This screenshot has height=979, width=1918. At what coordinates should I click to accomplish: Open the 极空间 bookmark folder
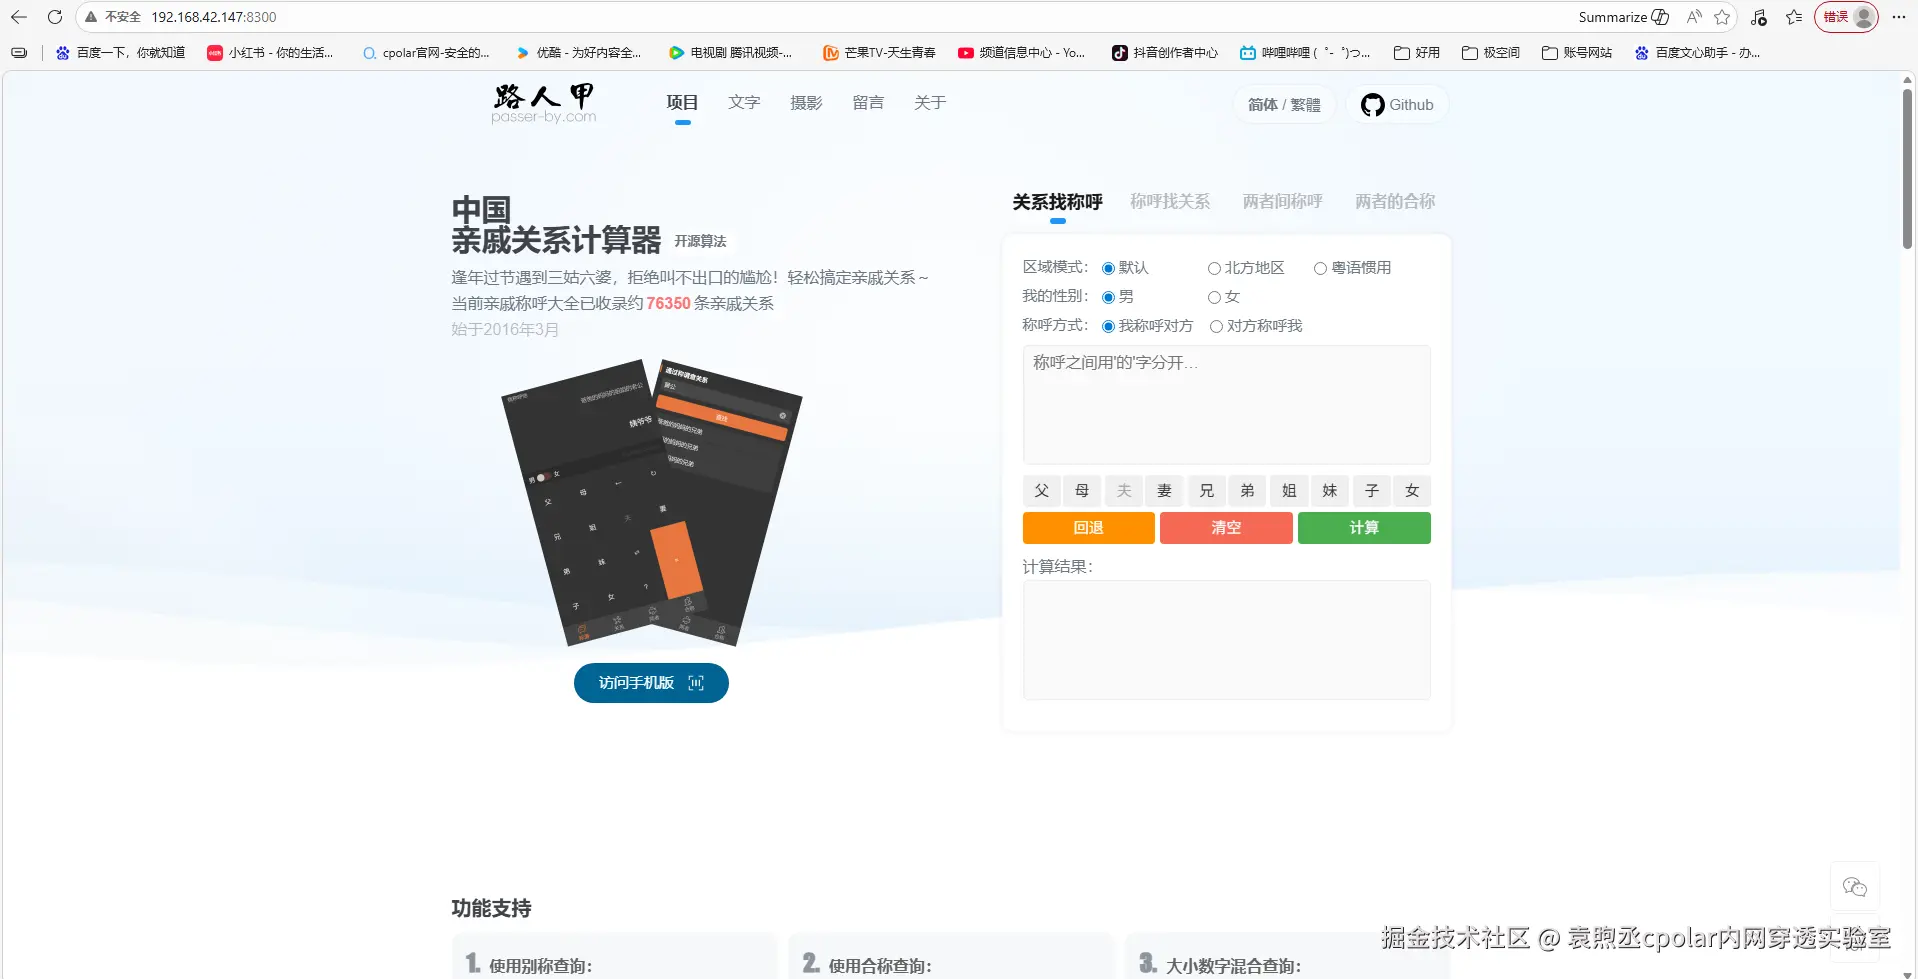coord(1490,53)
